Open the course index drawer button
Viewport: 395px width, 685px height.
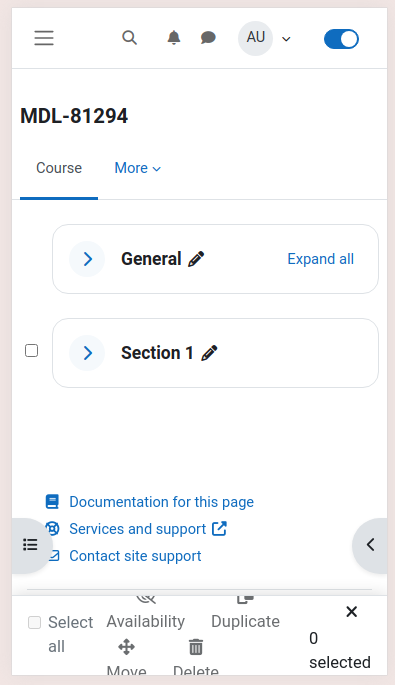pyautogui.click(x=30, y=545)
